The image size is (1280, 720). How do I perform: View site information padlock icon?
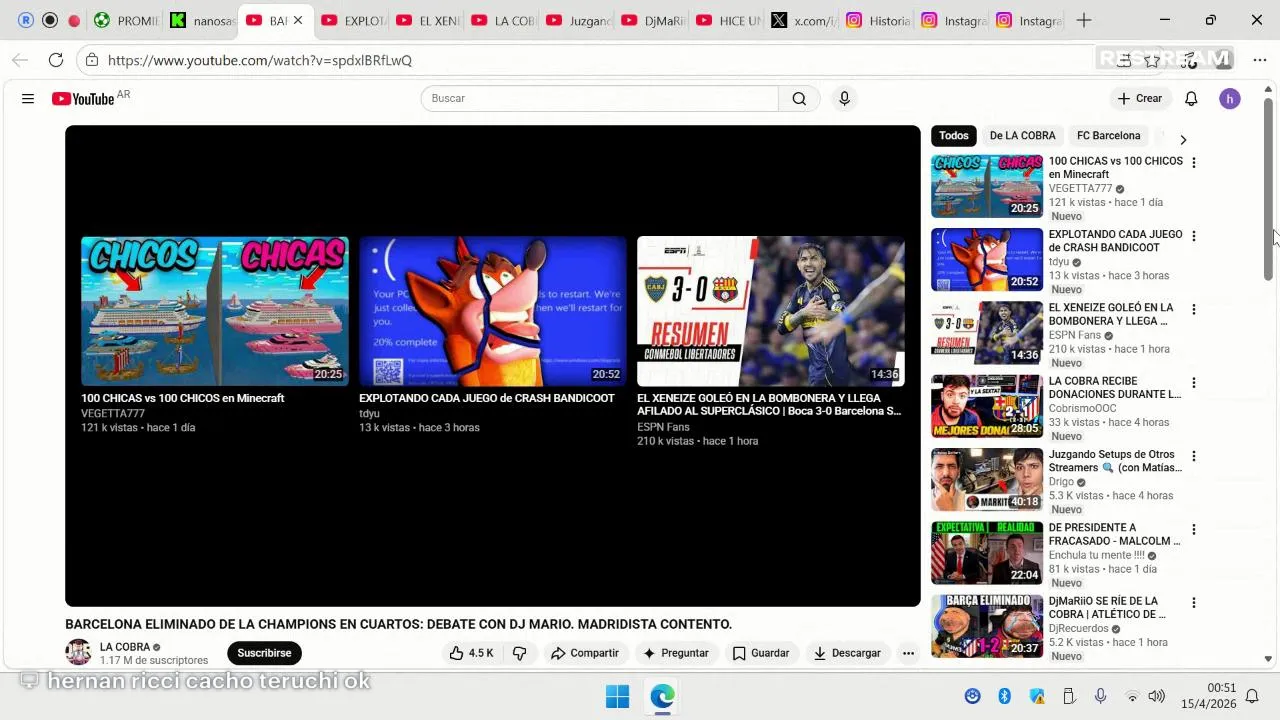pos(92,60)
